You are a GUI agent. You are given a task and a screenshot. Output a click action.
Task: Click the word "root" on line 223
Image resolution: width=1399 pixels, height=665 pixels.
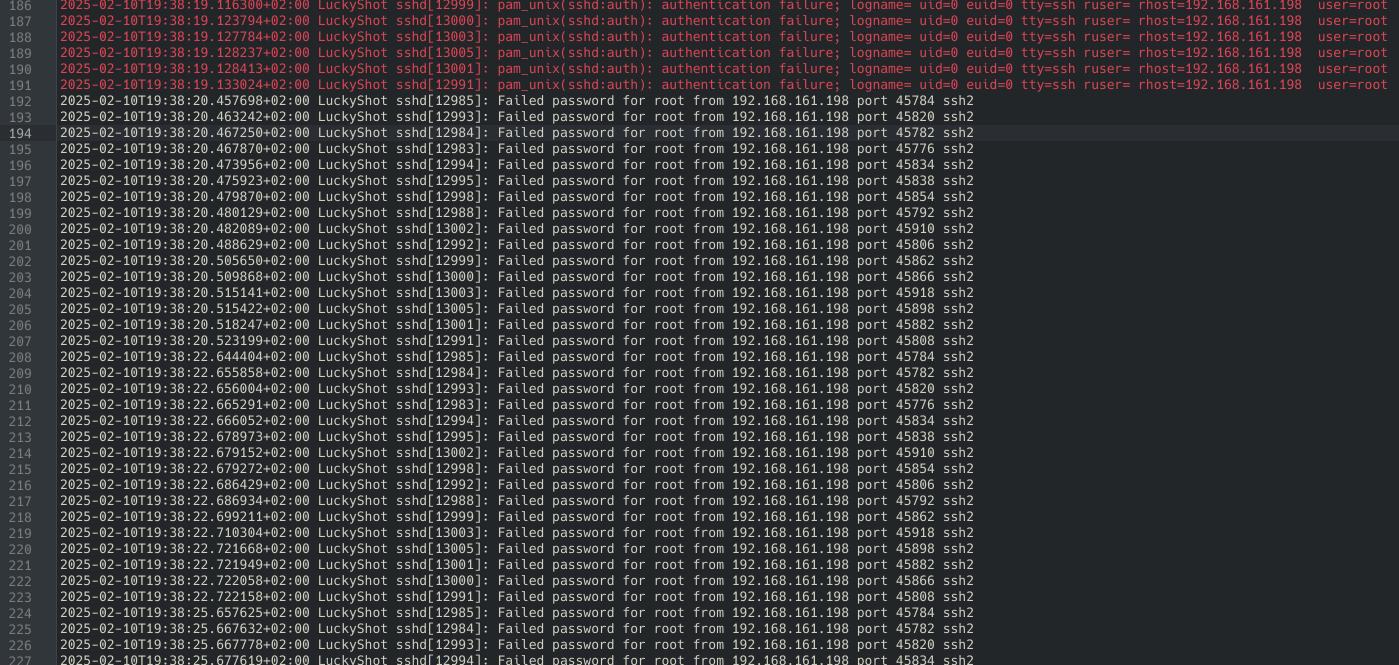coord(669,597)
